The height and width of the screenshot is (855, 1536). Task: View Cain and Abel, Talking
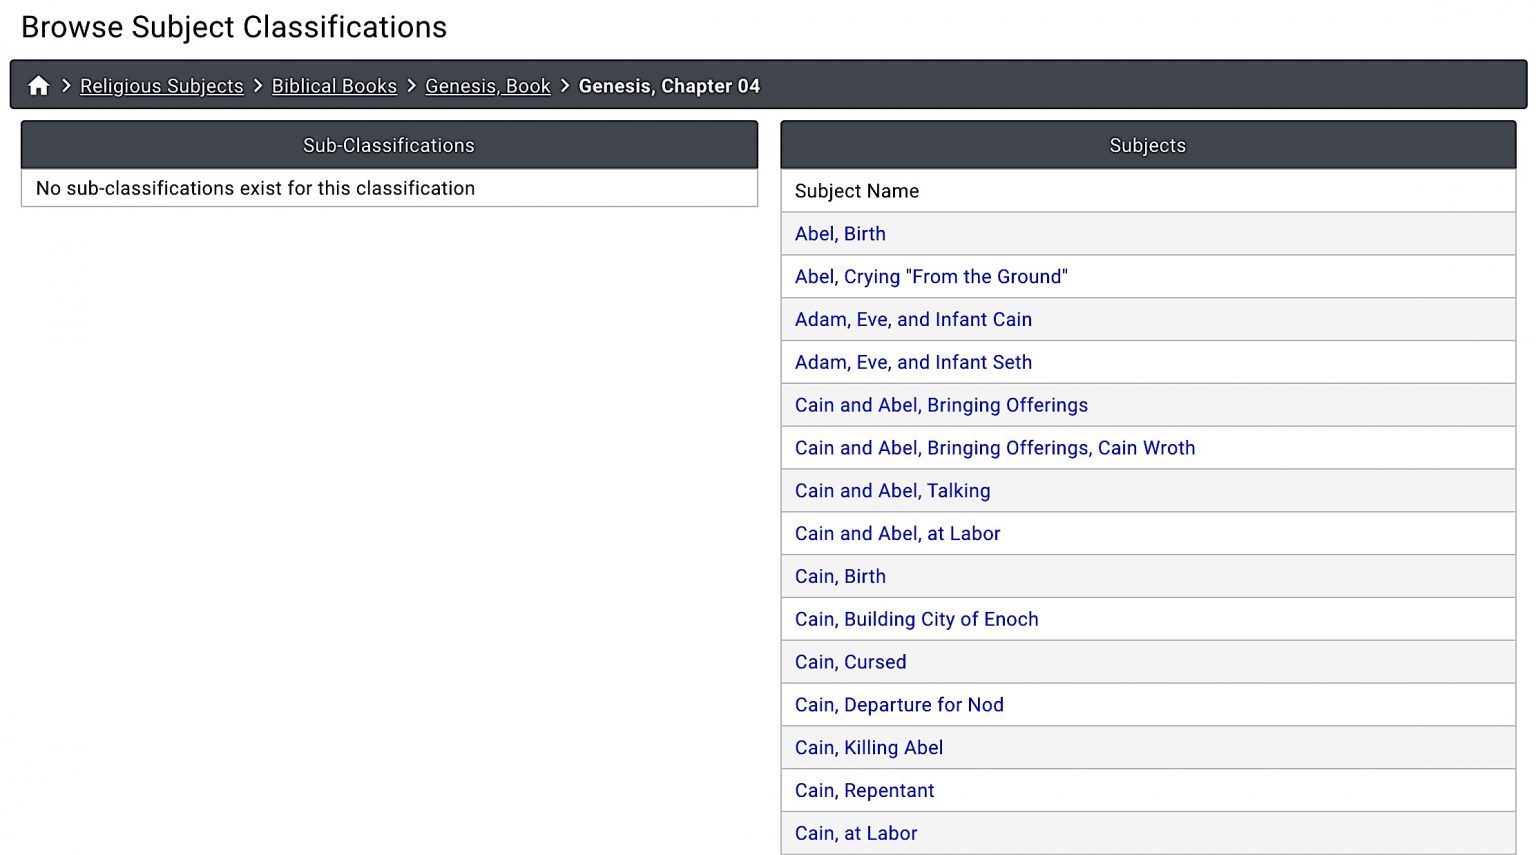point(892,491)
